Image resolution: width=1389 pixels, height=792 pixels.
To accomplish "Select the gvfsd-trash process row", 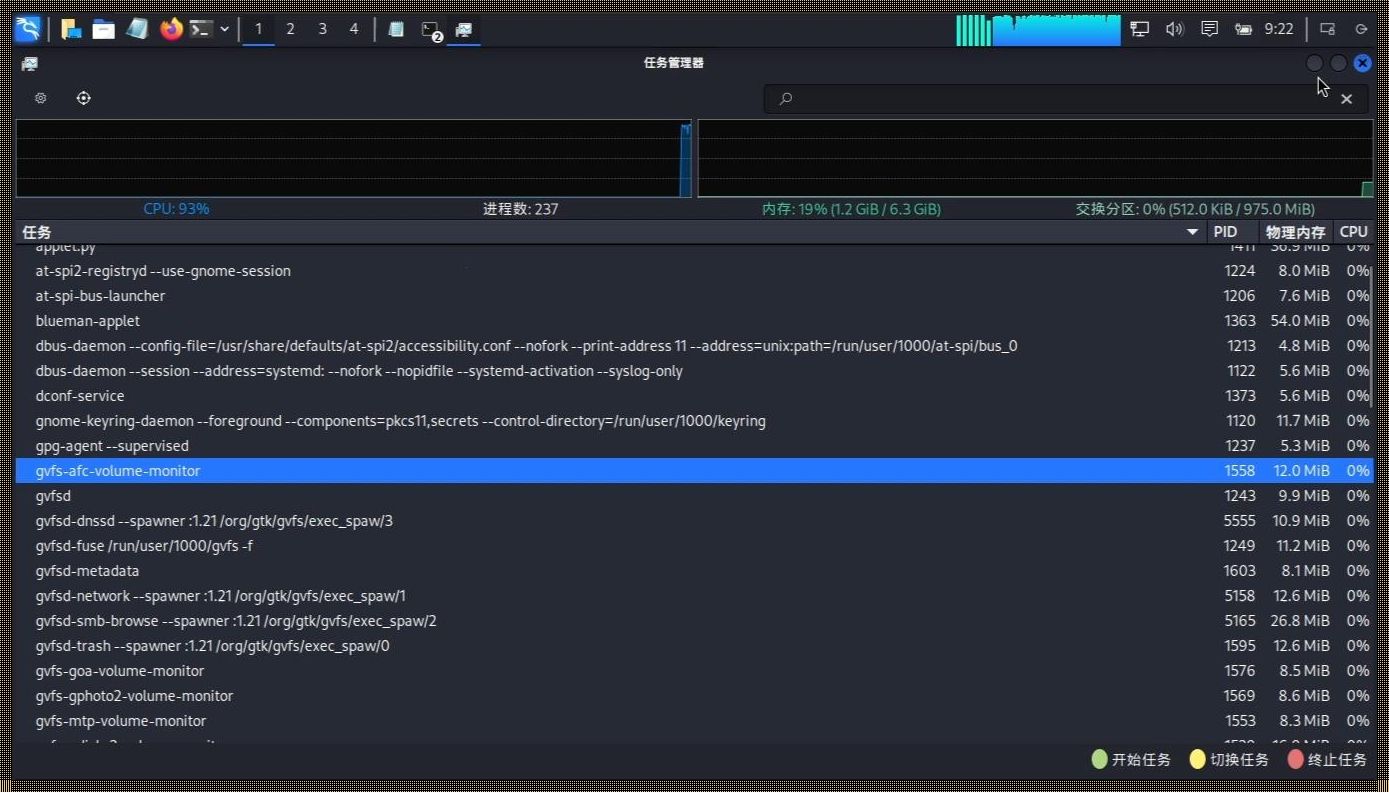I will (694, 646).
